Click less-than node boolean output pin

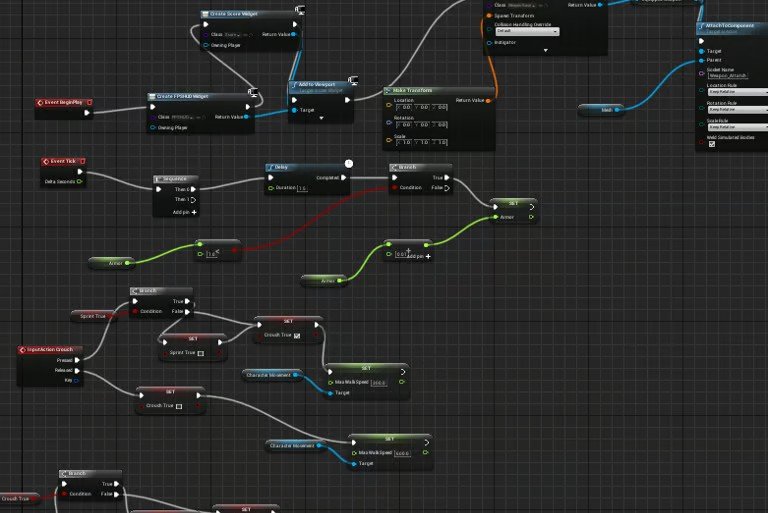click(235, 250)
